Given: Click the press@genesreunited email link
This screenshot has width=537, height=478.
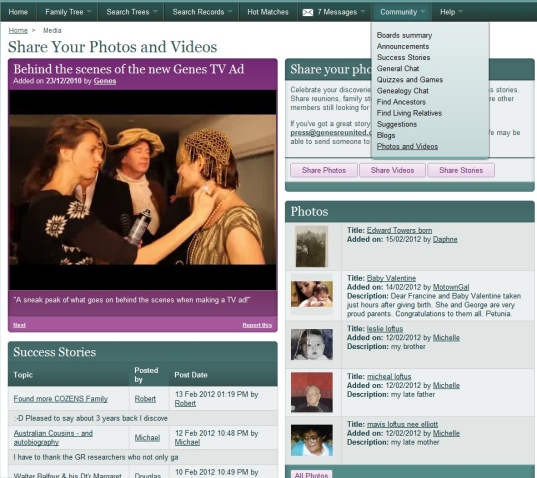Looking at the screenshot, I should click(x=330, y=133).
